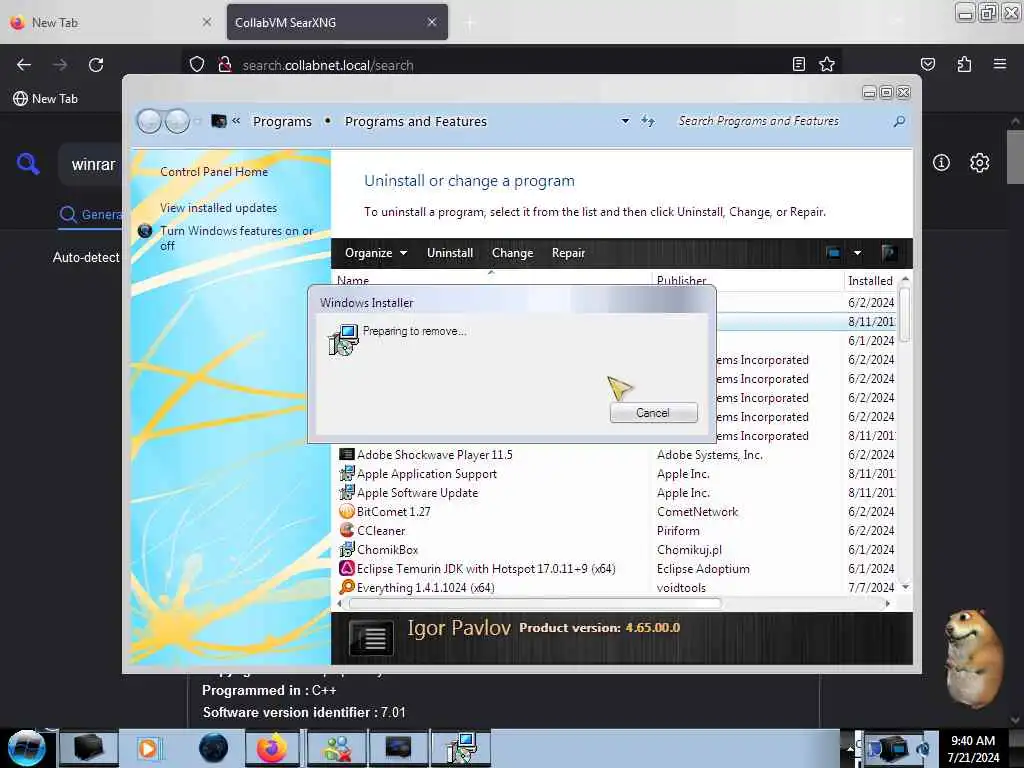Open SearXNG info icon
Image resolution: width=1024 pixels, height=768 pixels.
pos(941,163)
